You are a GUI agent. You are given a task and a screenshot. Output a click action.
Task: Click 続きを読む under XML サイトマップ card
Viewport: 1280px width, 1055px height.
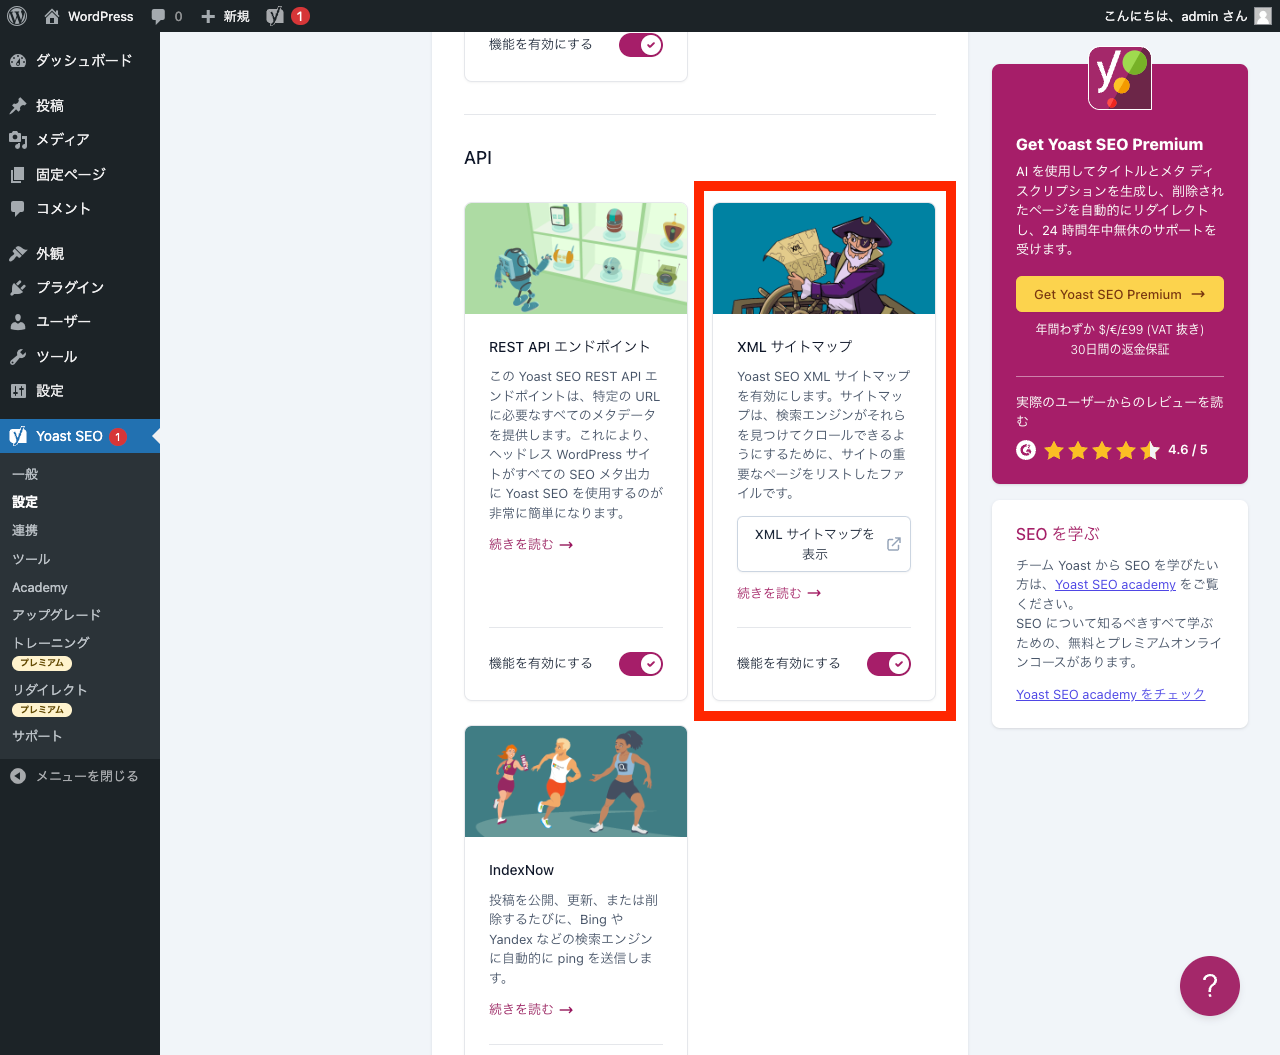pyautogui.click(x=779, y=593)
